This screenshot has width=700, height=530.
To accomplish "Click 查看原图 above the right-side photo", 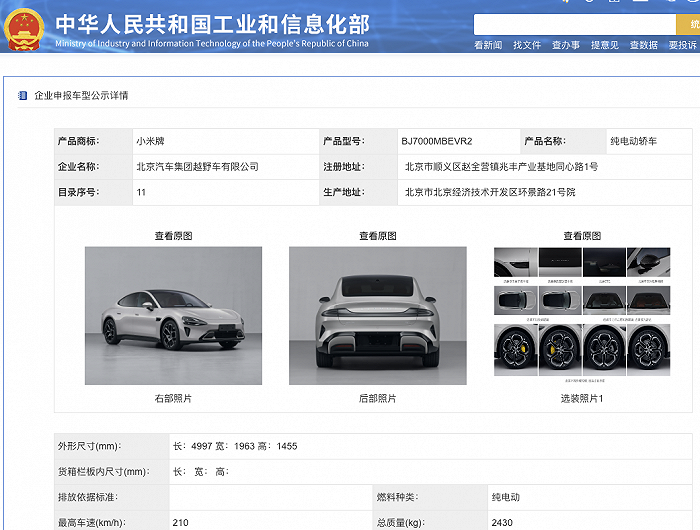I will point(173,236).
